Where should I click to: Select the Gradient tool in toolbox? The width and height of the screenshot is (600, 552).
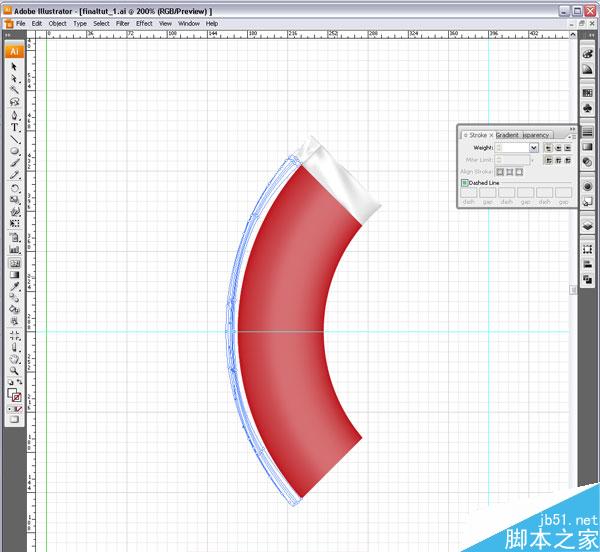pyautogui.click(x=14, y=275)
